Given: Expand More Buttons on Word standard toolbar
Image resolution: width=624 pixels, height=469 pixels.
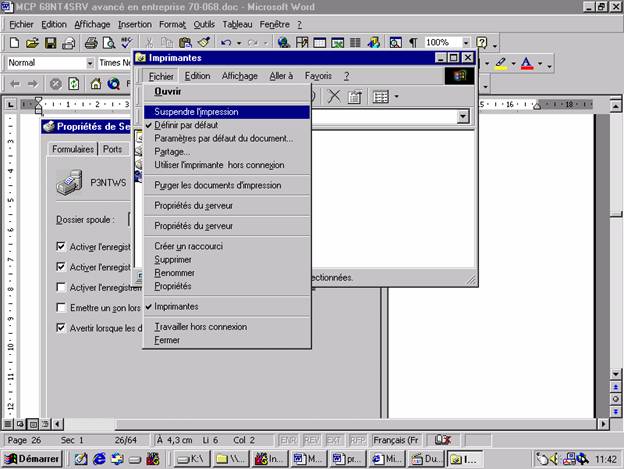Looking at the screenshot, I should click(x=495, y=45).
